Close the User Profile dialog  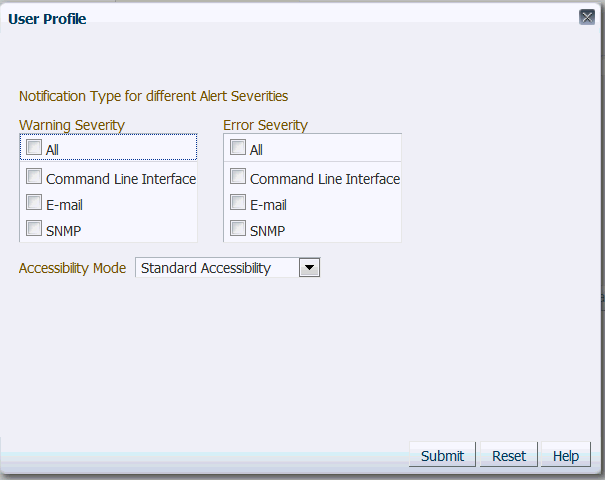click(587, 17)
